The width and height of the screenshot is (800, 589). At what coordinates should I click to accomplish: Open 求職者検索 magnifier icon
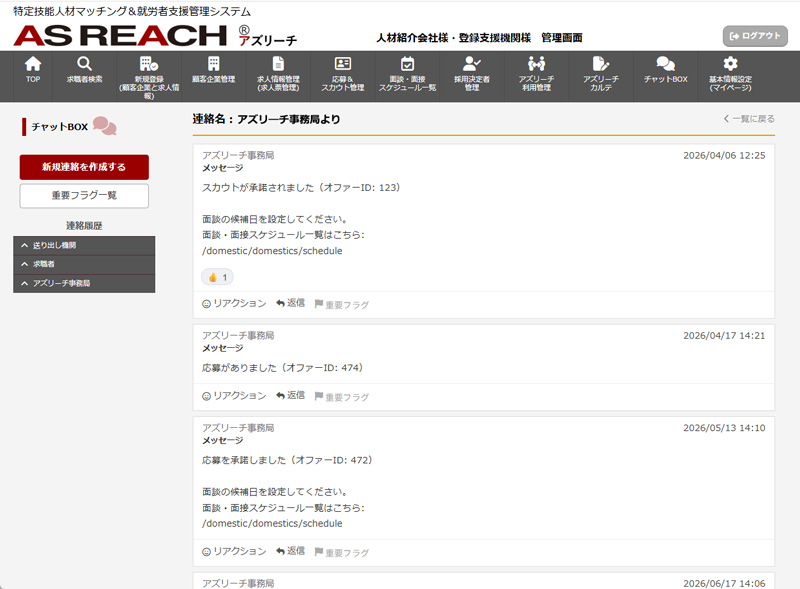(x=84, y=64)
